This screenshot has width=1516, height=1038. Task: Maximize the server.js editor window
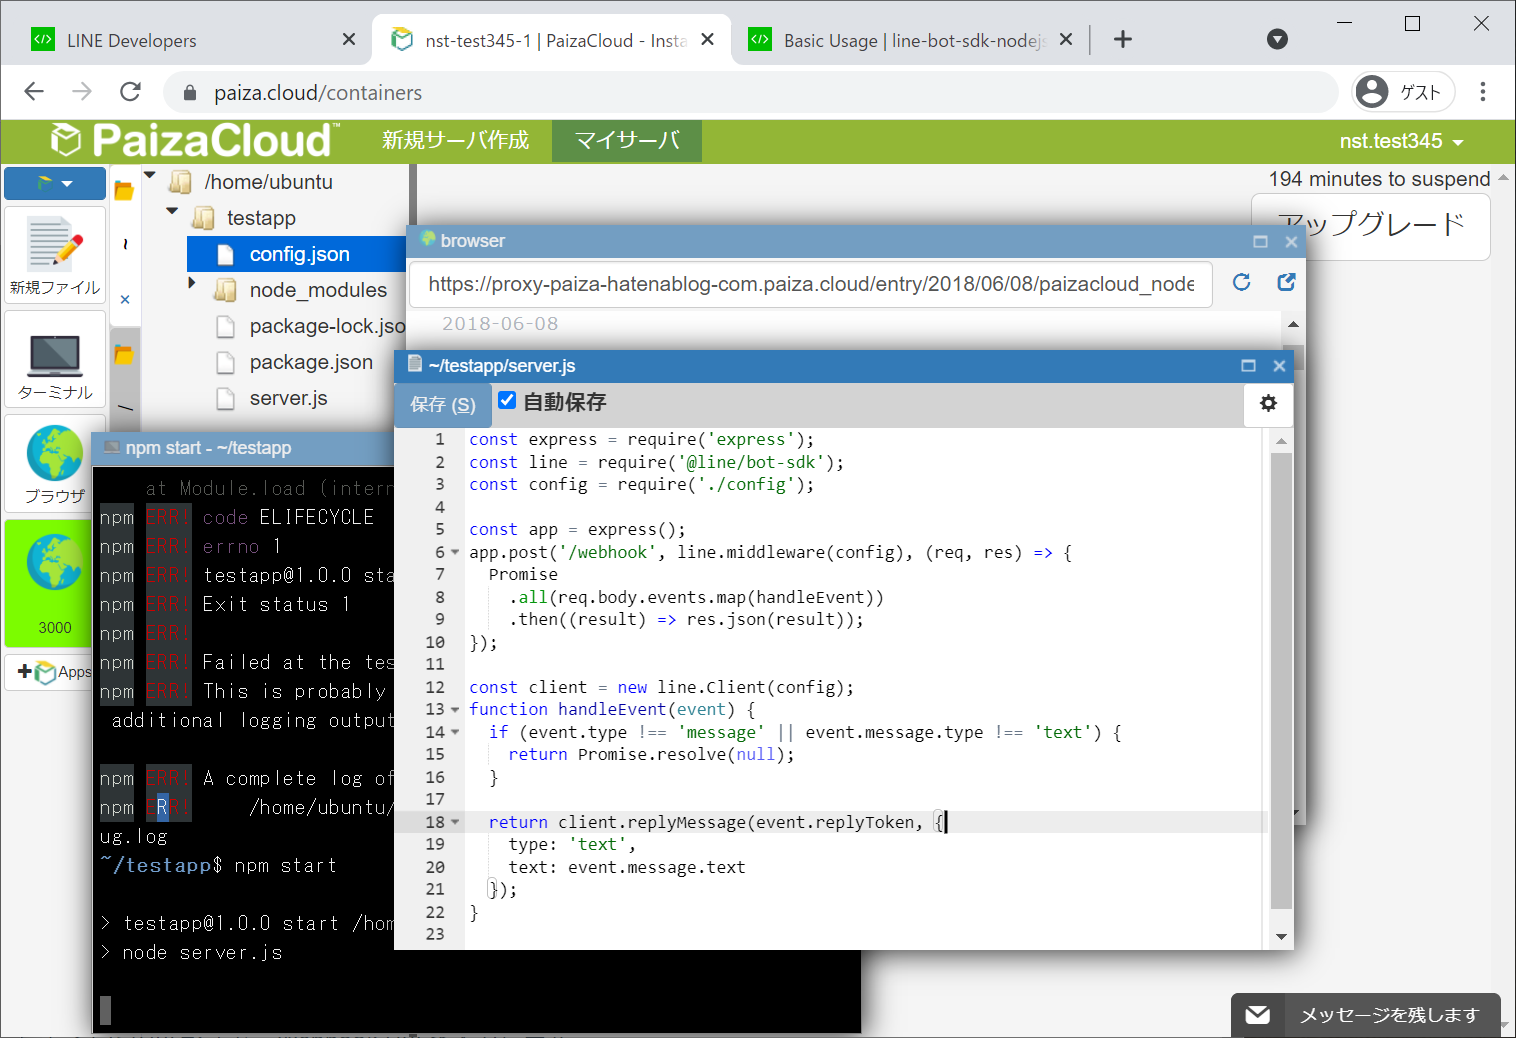click(1248, 366)
